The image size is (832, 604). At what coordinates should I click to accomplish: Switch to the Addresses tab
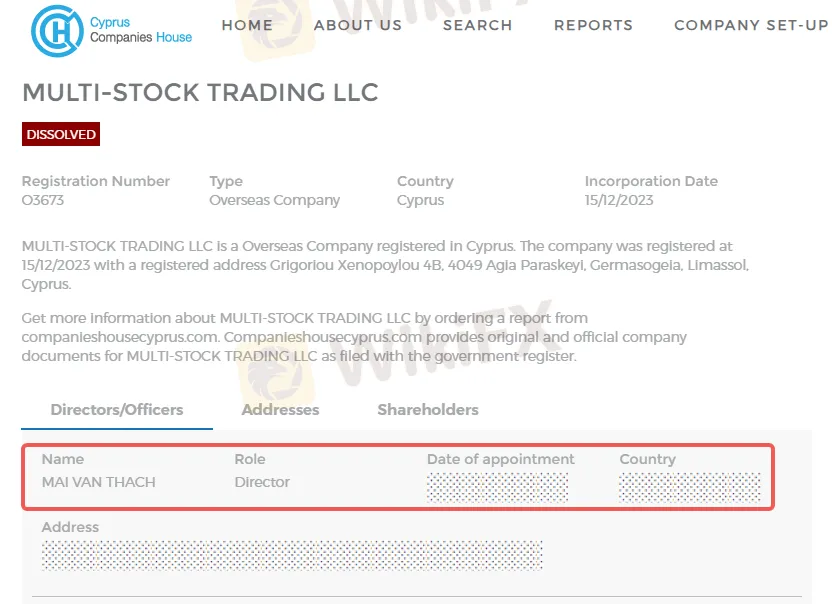click(280, 410)
